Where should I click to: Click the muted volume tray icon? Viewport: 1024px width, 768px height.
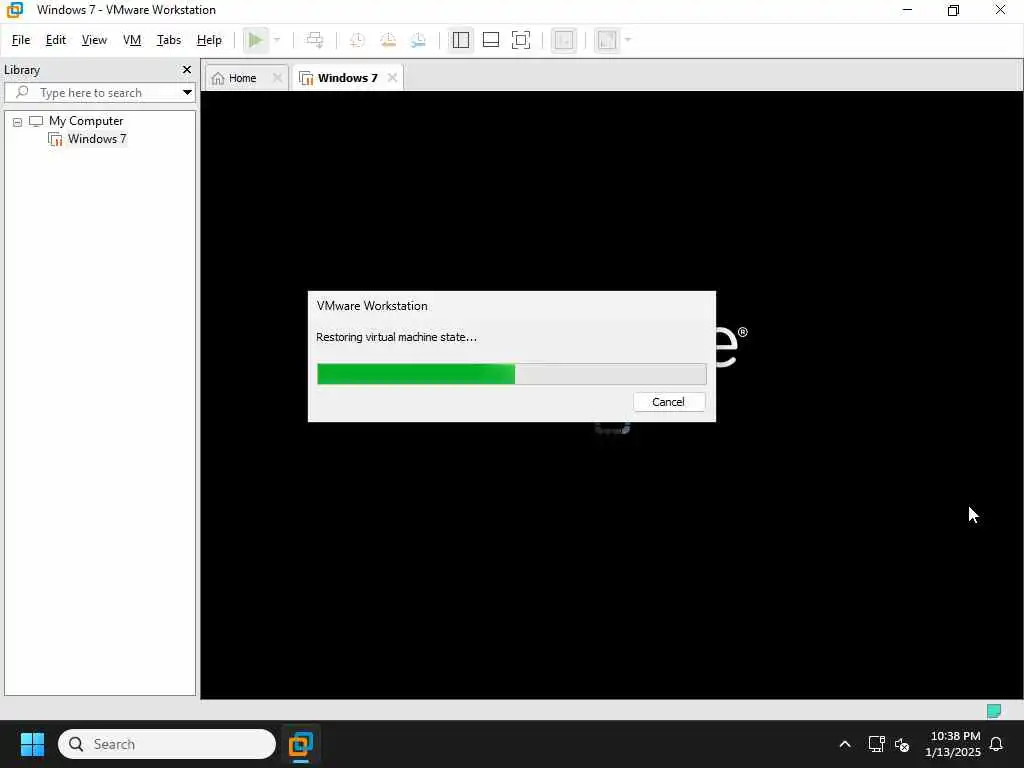pos(902,744)
